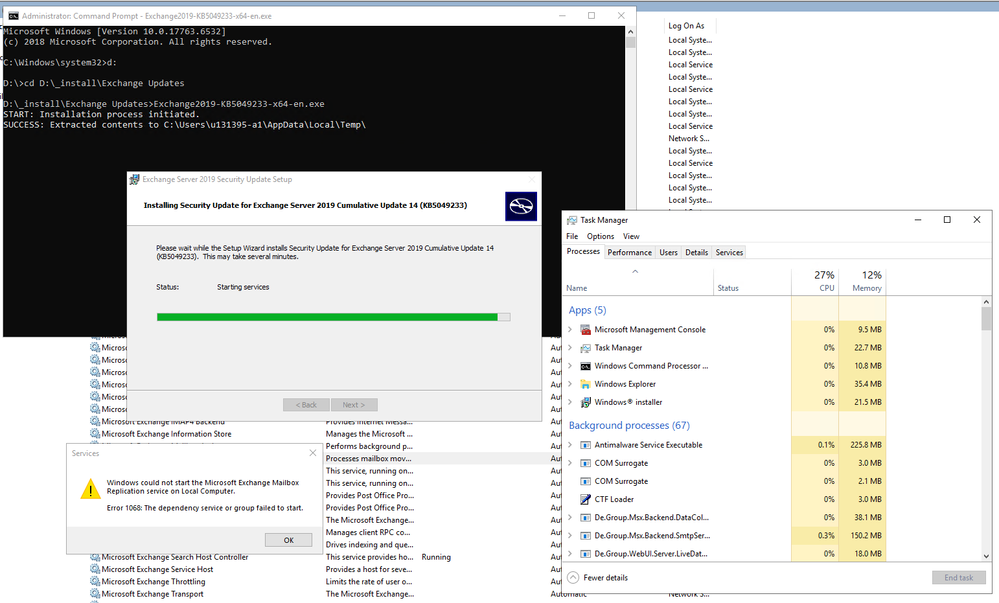Image resolution: width=999 pixels, height=603 pixels.
Task: Expand the Microsoft Management Console process group
Action: [x=570, y=330]
